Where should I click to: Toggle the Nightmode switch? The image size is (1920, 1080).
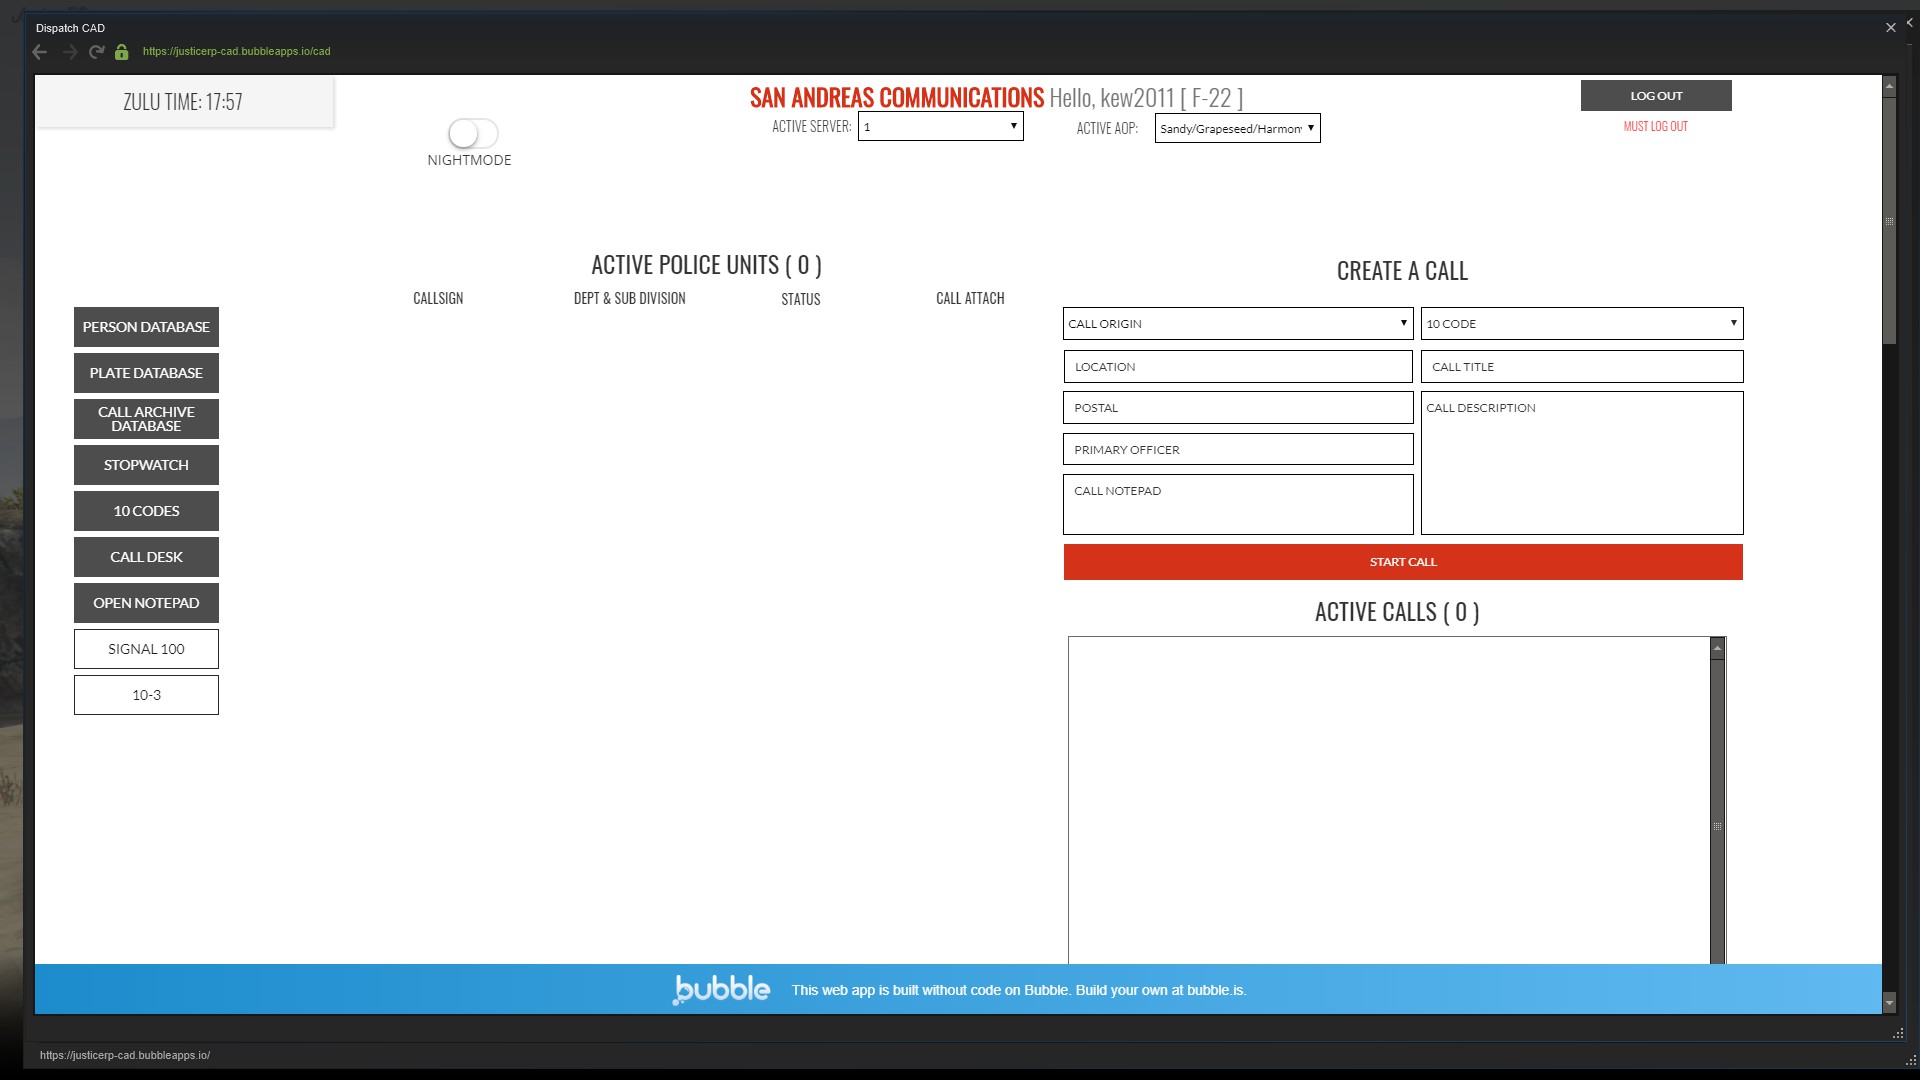click(x=472, y=133)
